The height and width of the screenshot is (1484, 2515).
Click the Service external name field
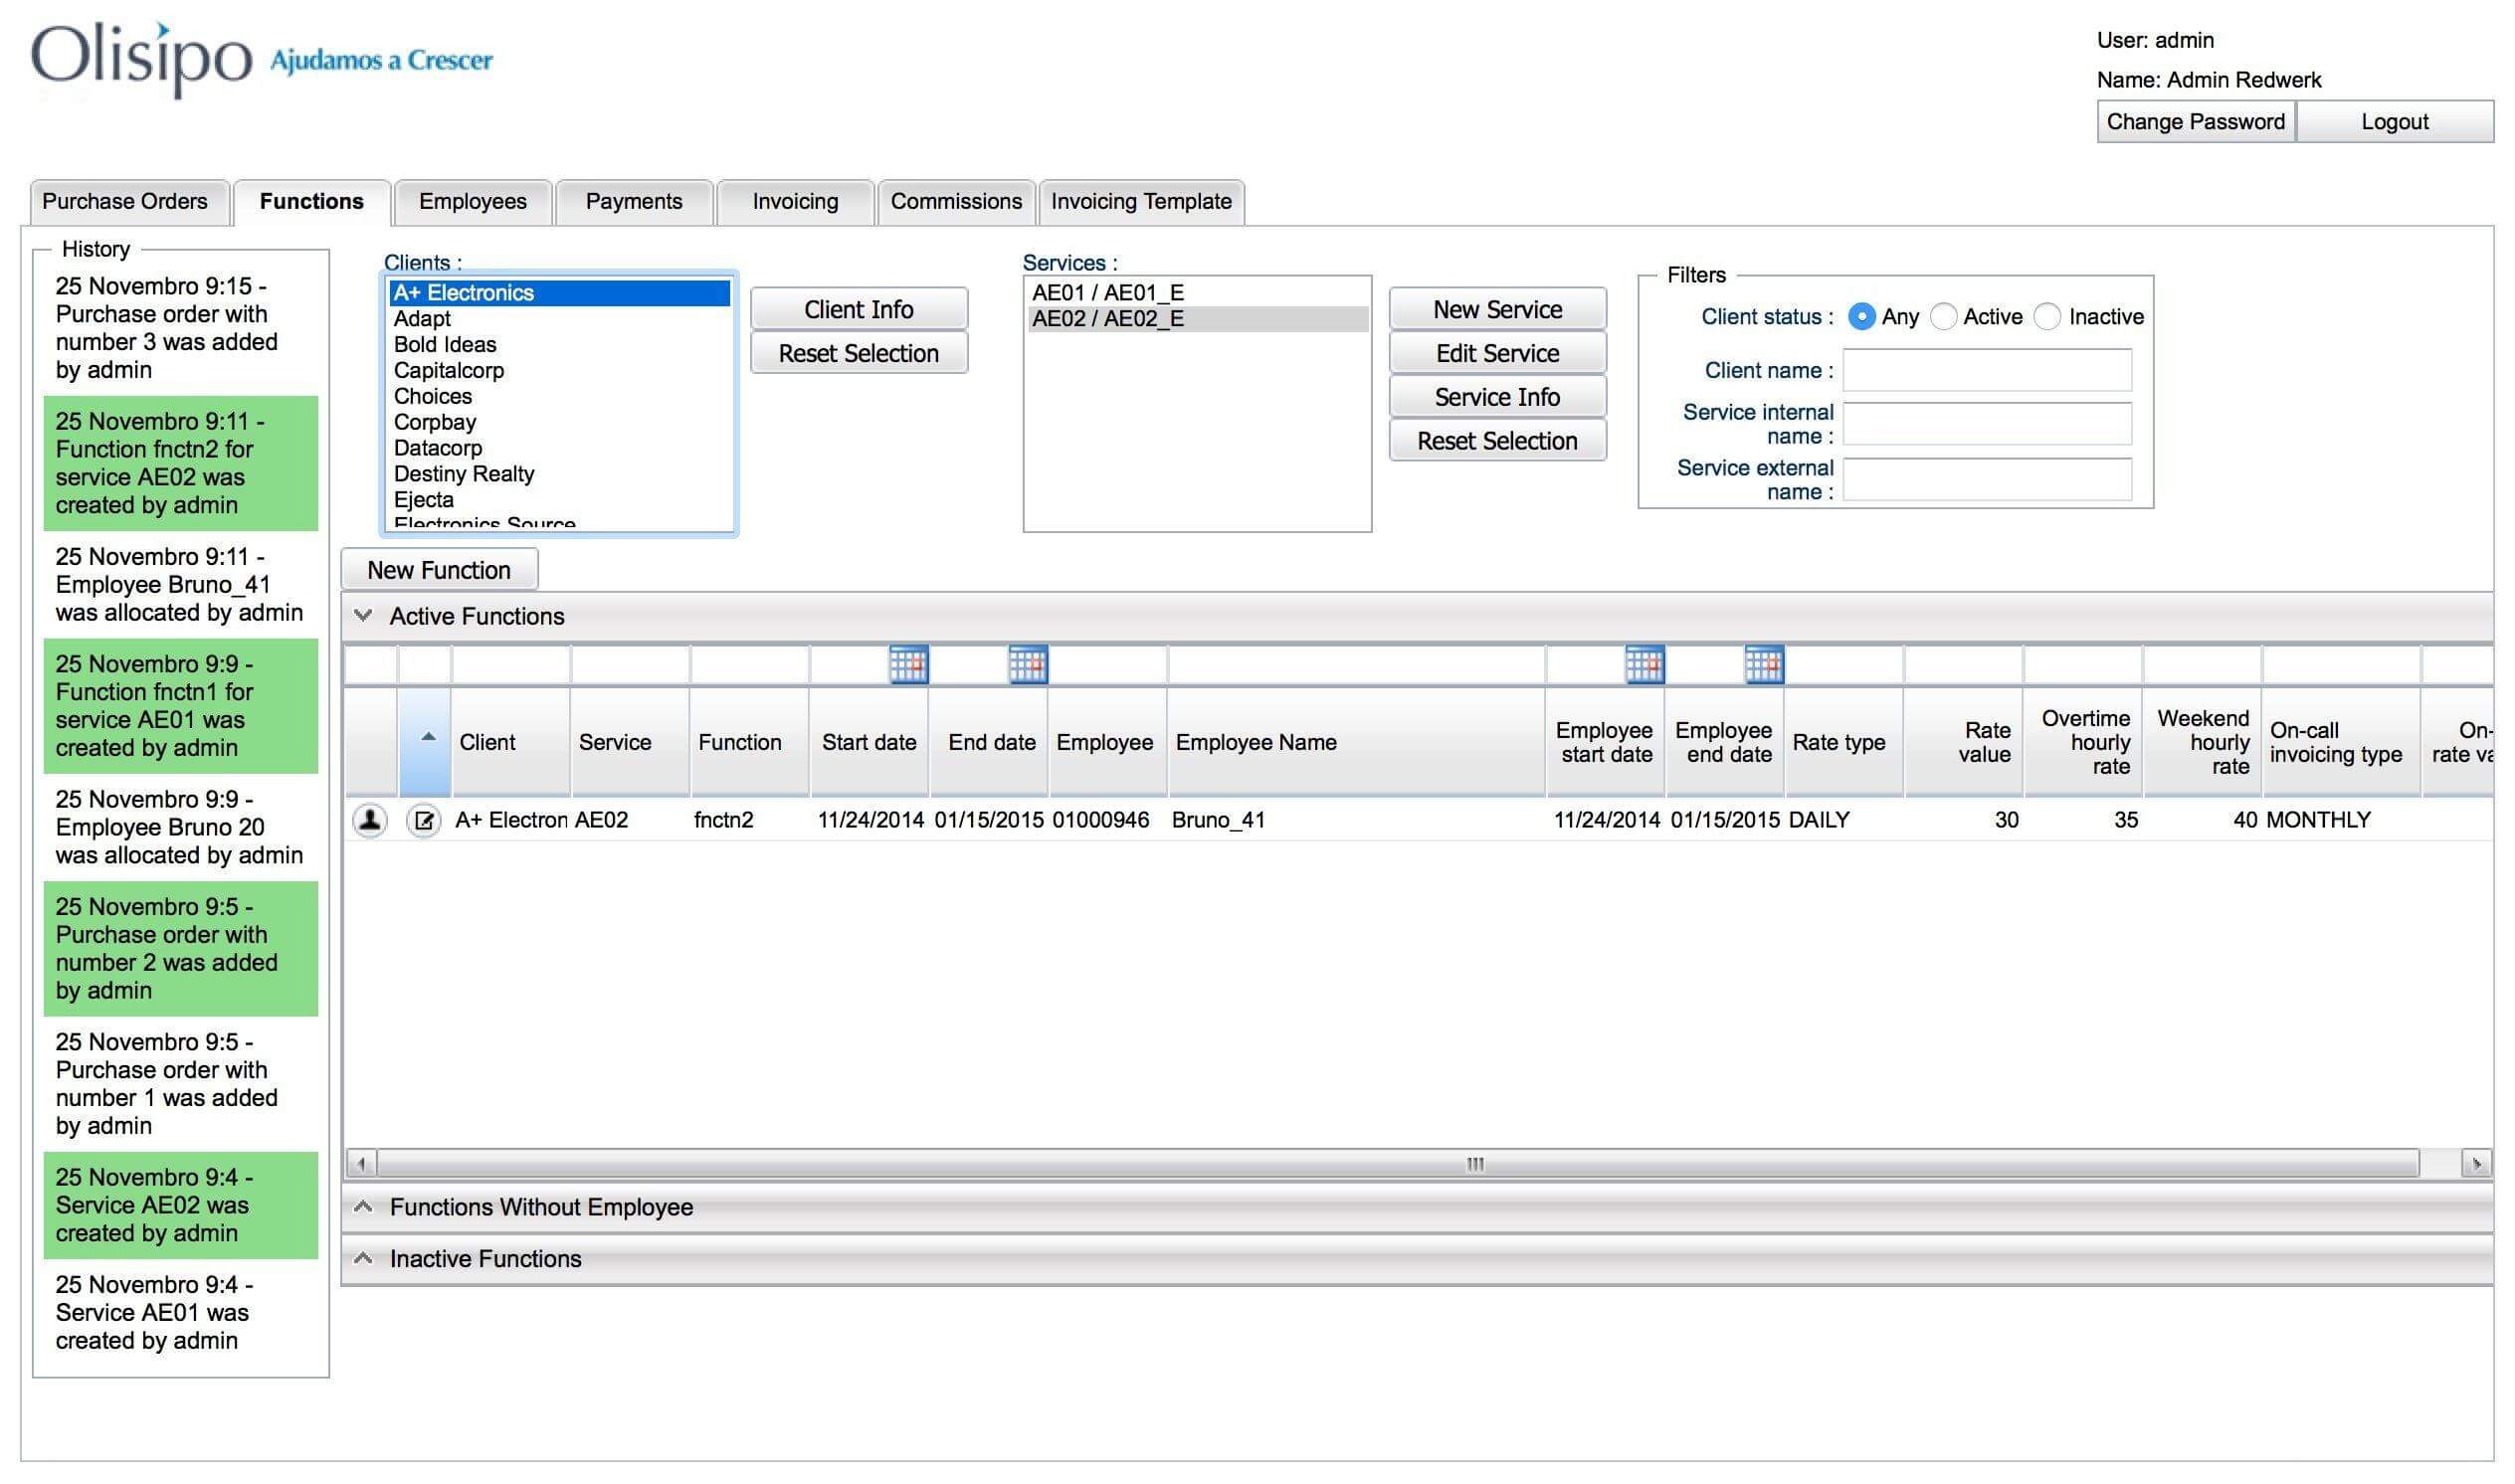point(1987,480)
